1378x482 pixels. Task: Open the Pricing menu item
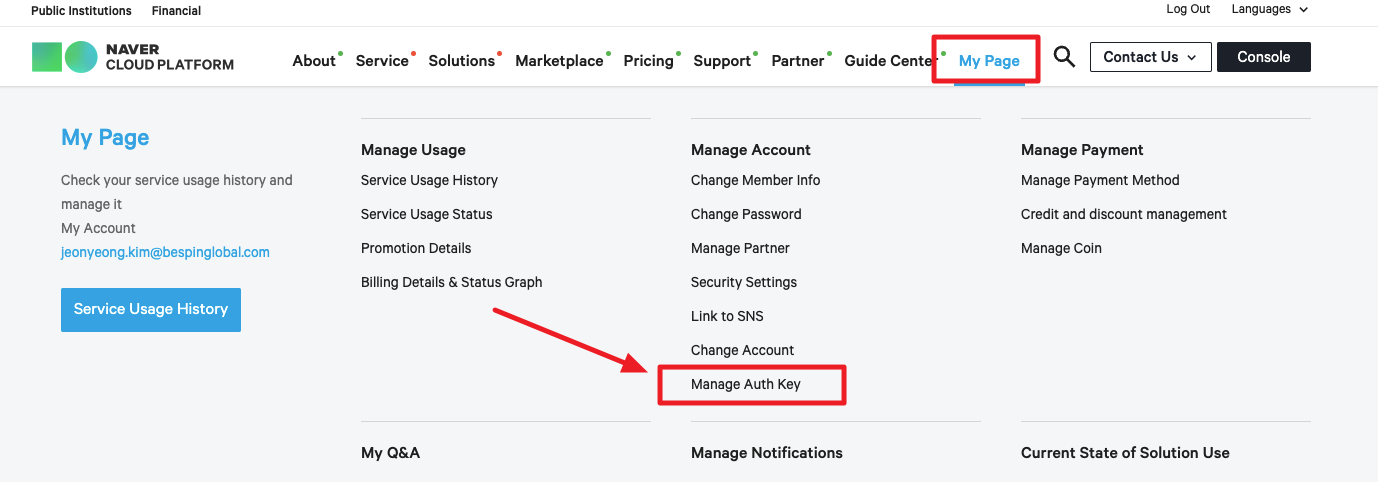pyautogui.click(x=648, y=61)
